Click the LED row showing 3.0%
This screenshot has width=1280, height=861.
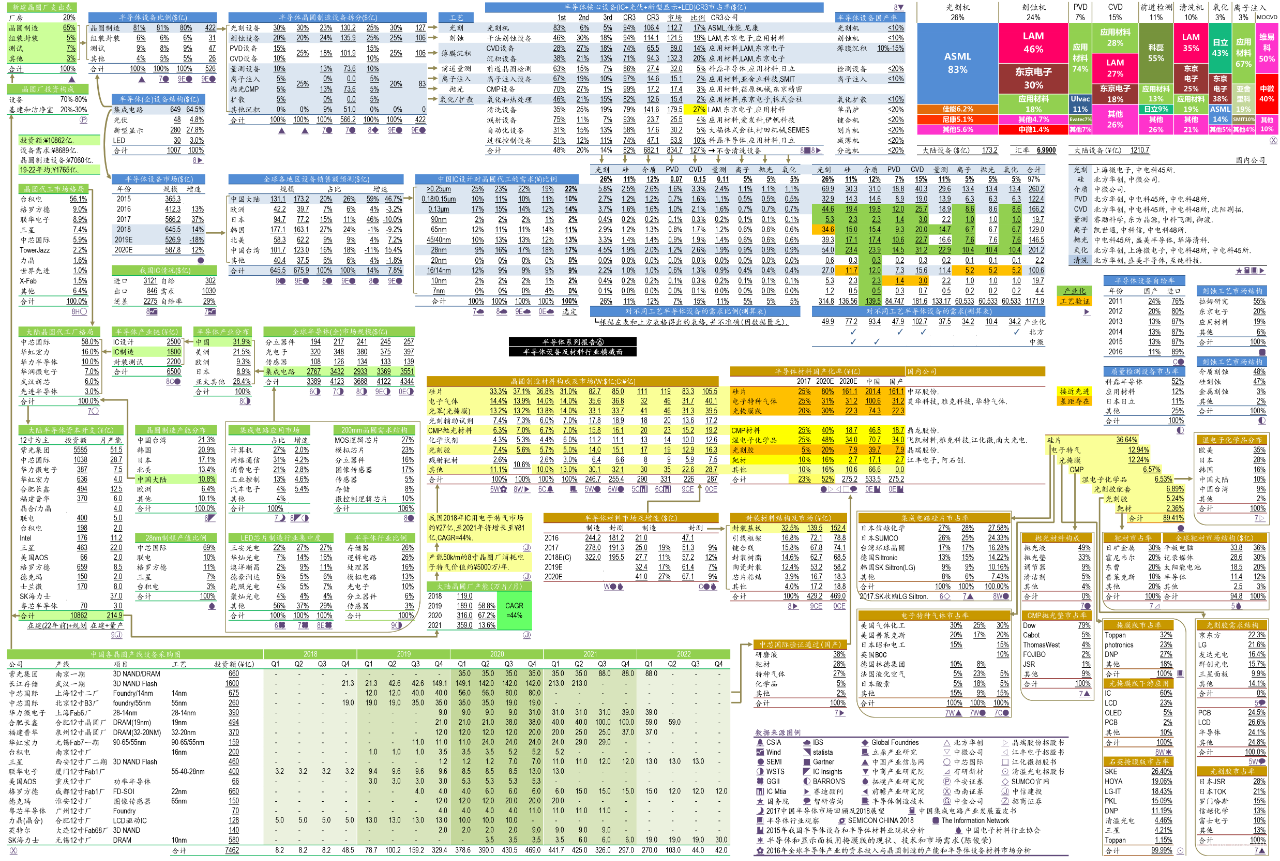point(158,140)
